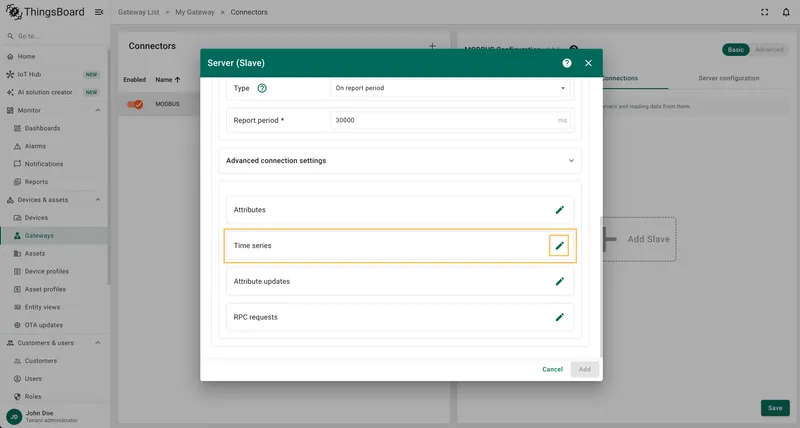Edit the Time series configuration
This screenshot has width=800, height=428.
559,245
